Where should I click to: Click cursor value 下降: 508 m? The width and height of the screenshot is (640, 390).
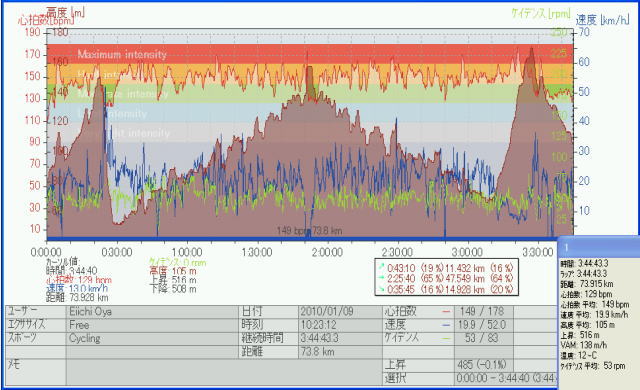coord(173,289)
